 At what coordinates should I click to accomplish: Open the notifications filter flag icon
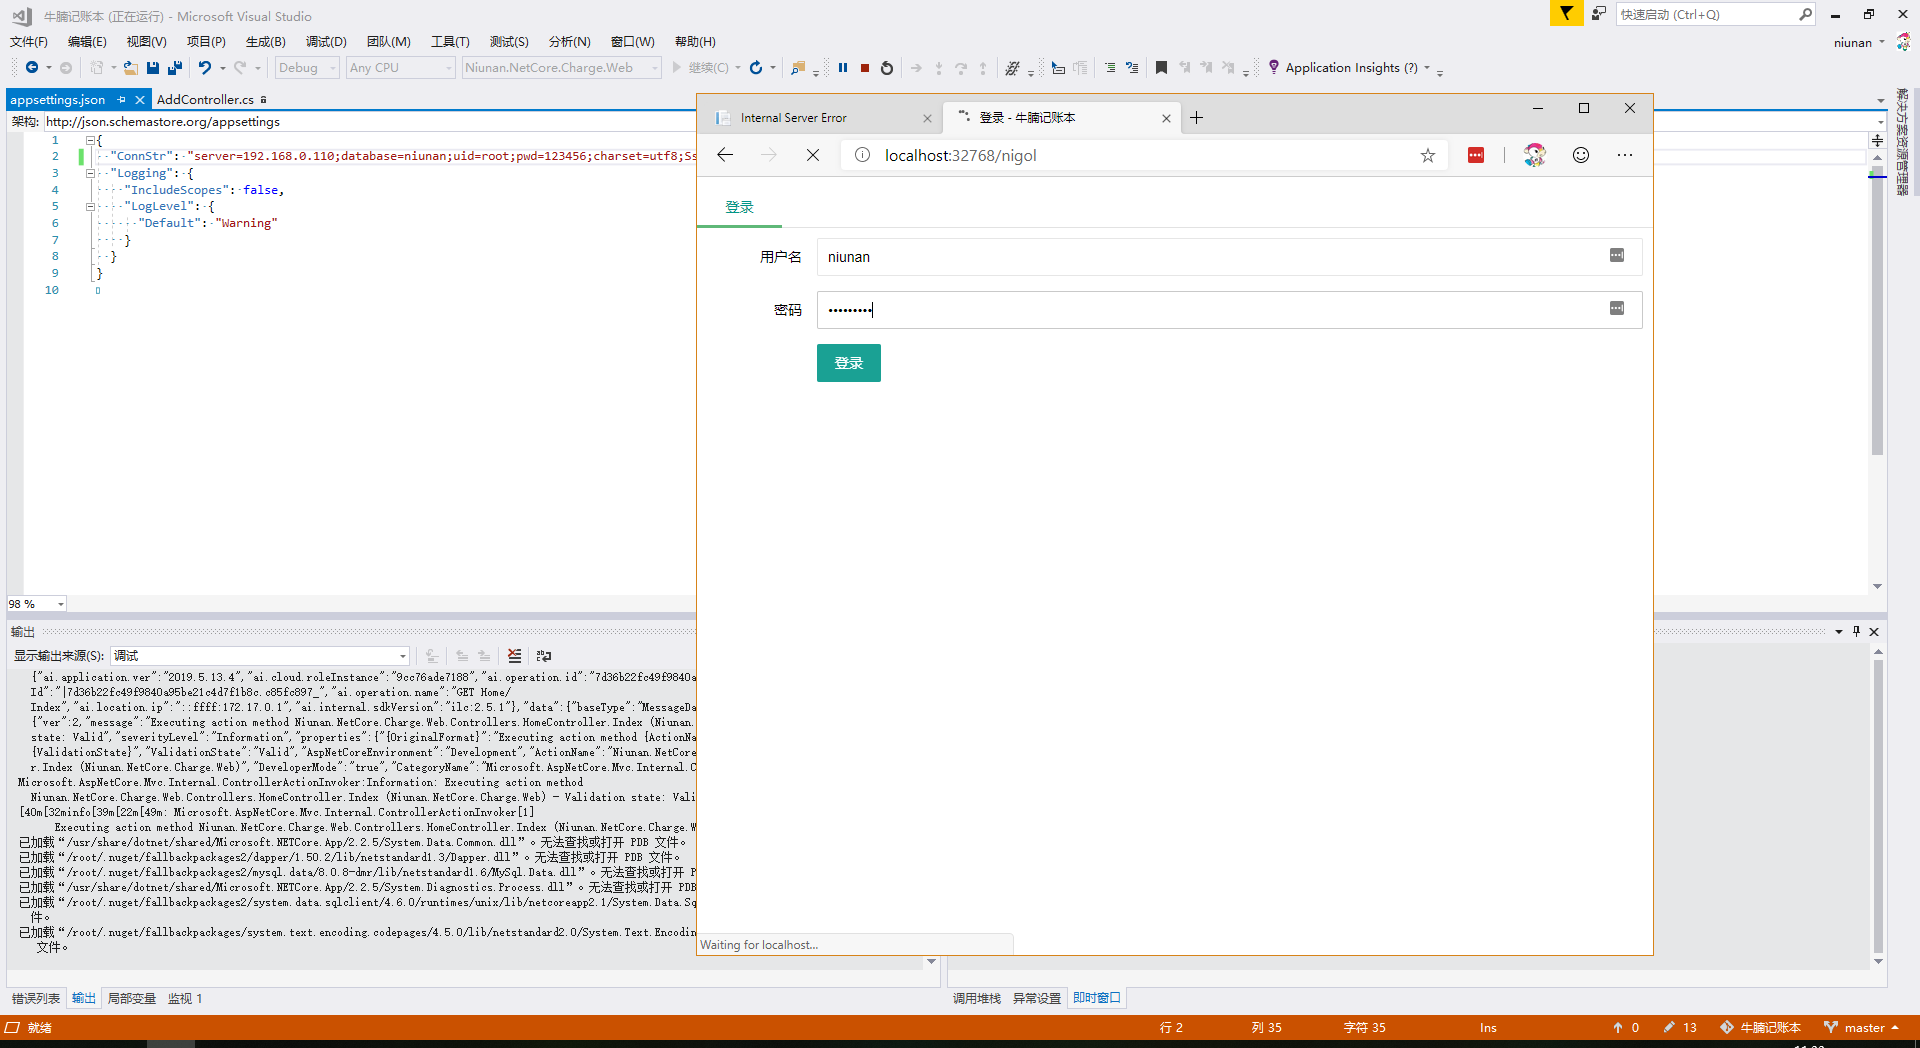(1566, 13)
